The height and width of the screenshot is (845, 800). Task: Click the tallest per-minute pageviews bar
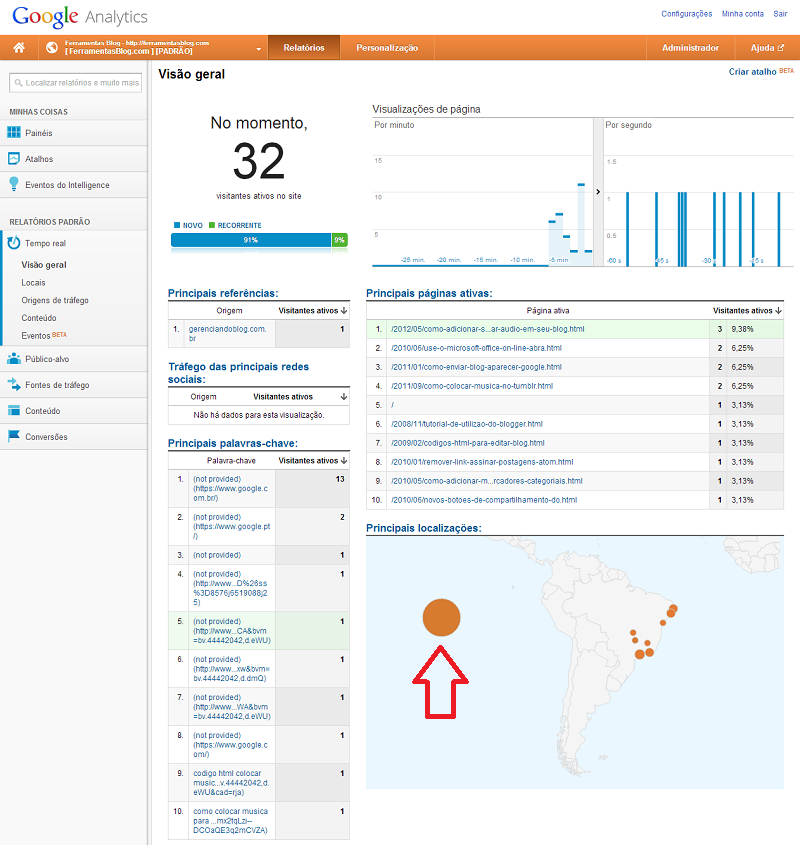coord(581,224)
